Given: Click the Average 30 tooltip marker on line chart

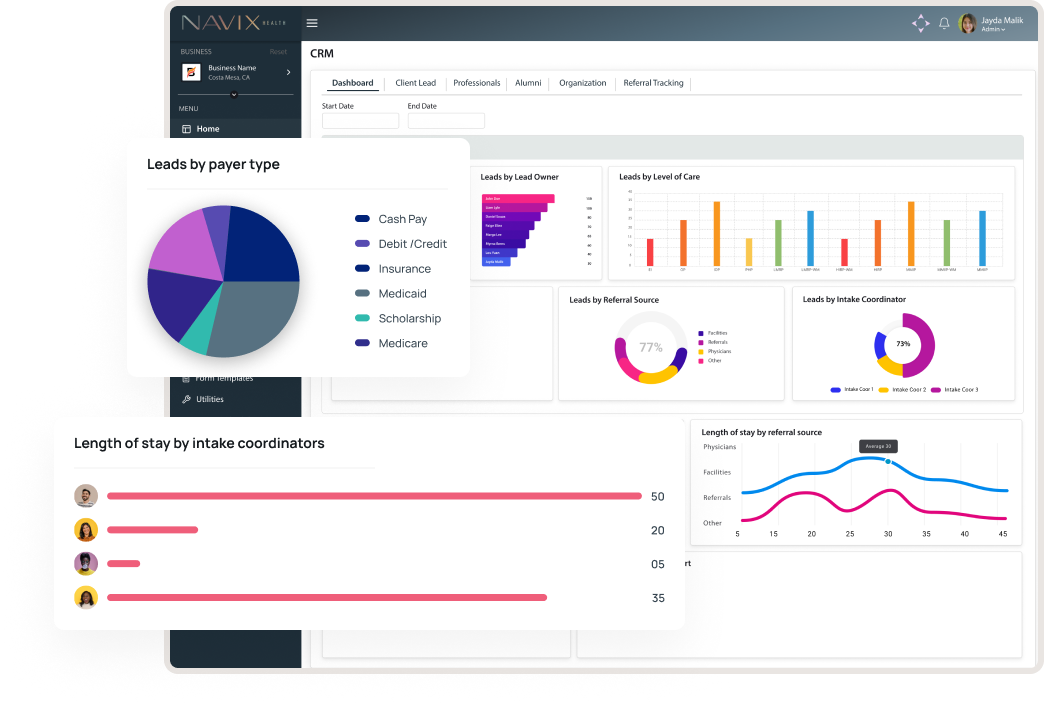Looking at the screenshot, I should [888, 461].
